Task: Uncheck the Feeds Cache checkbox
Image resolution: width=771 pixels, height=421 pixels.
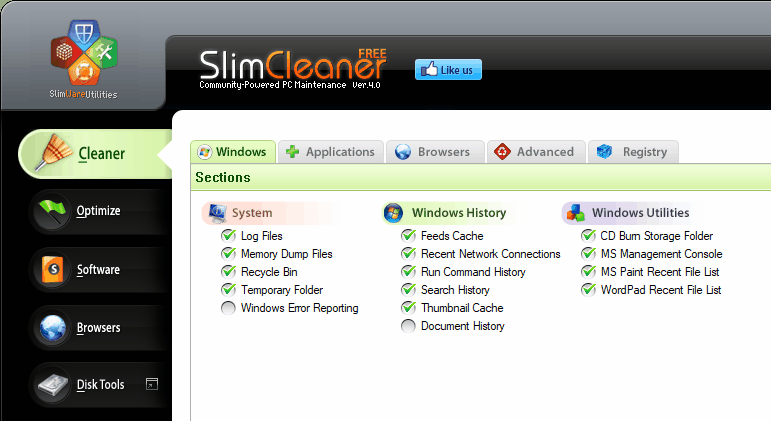Action: (409, 236)
